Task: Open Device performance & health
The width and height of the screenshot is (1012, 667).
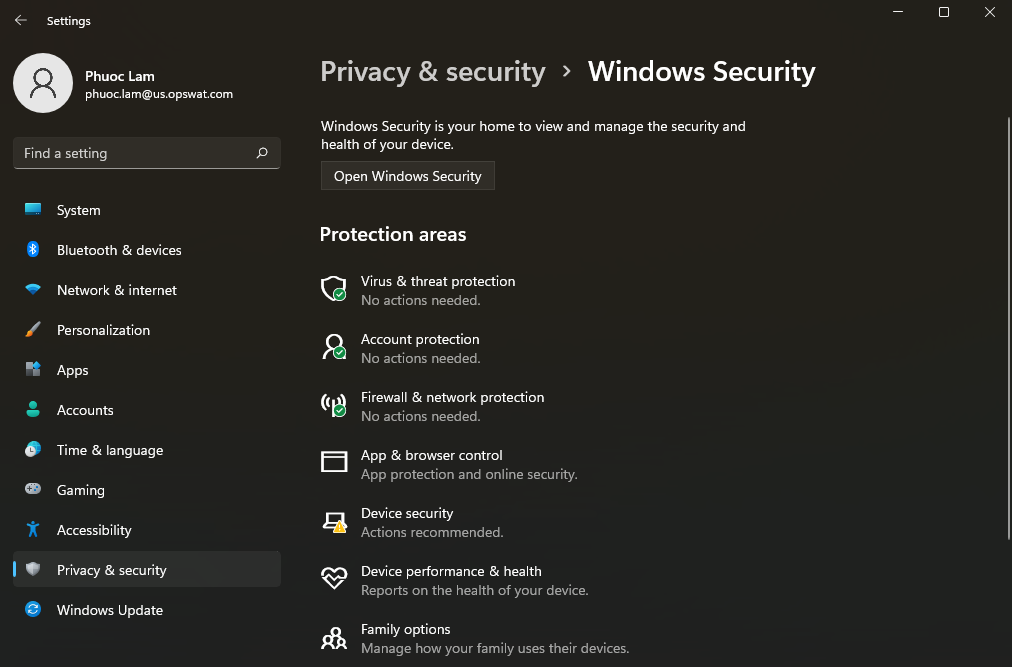Action: pyautogui.click(x=455, y=581)
